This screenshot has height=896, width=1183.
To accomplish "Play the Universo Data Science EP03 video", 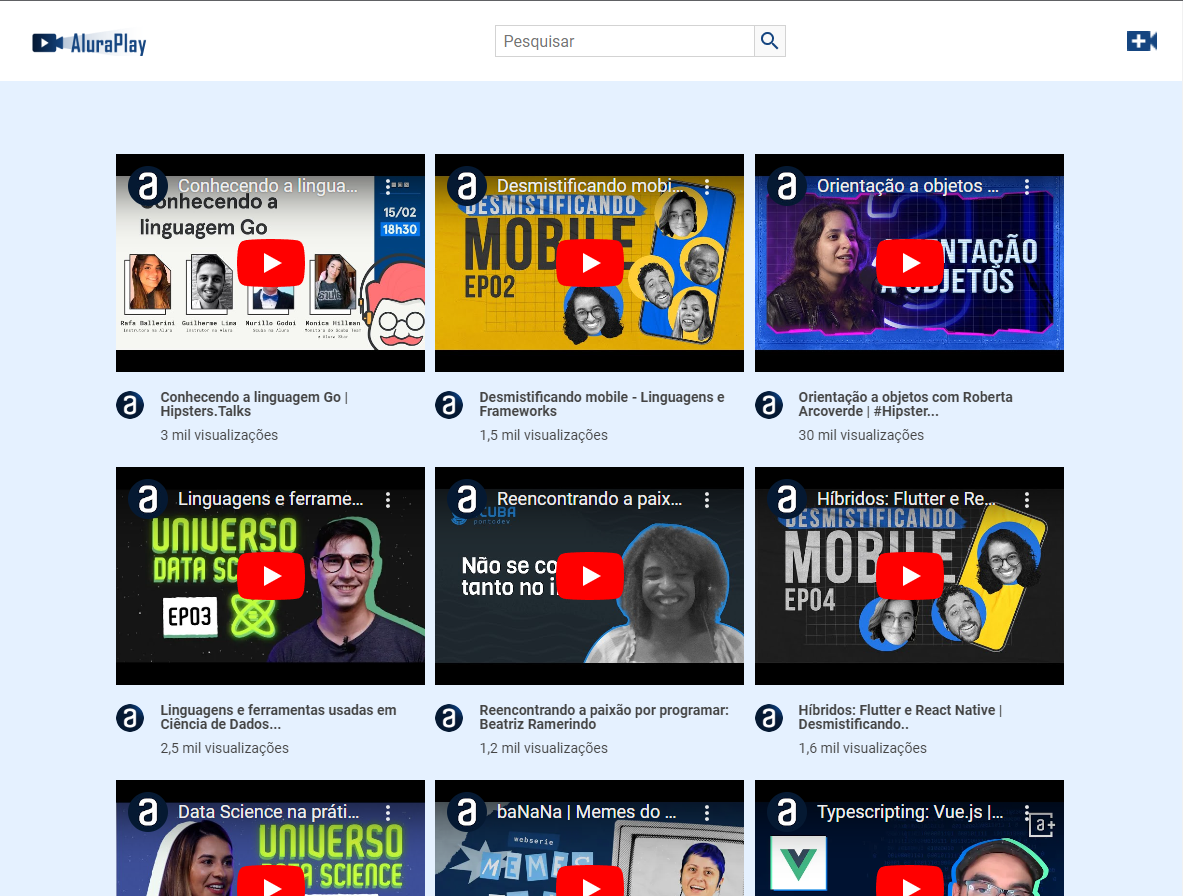I will pyautogui.click(x=271, y=575).
